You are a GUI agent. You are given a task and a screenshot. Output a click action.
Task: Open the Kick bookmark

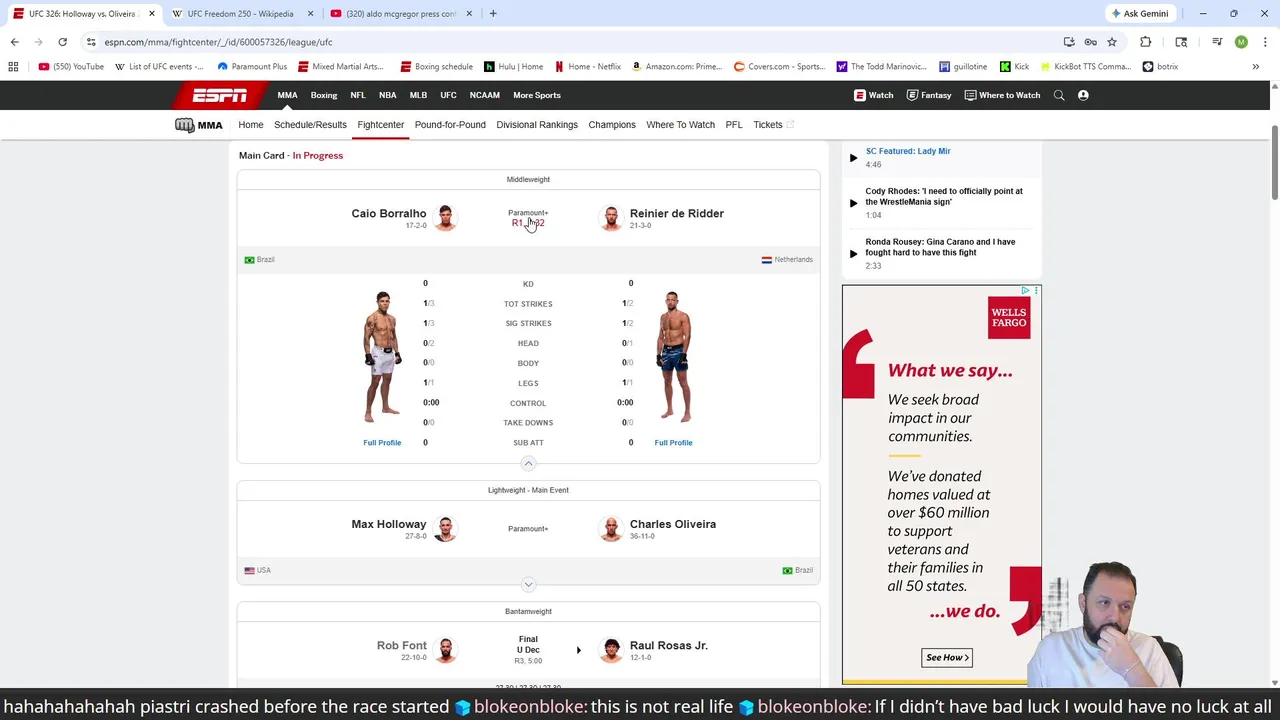click(x=1014, y=67)
